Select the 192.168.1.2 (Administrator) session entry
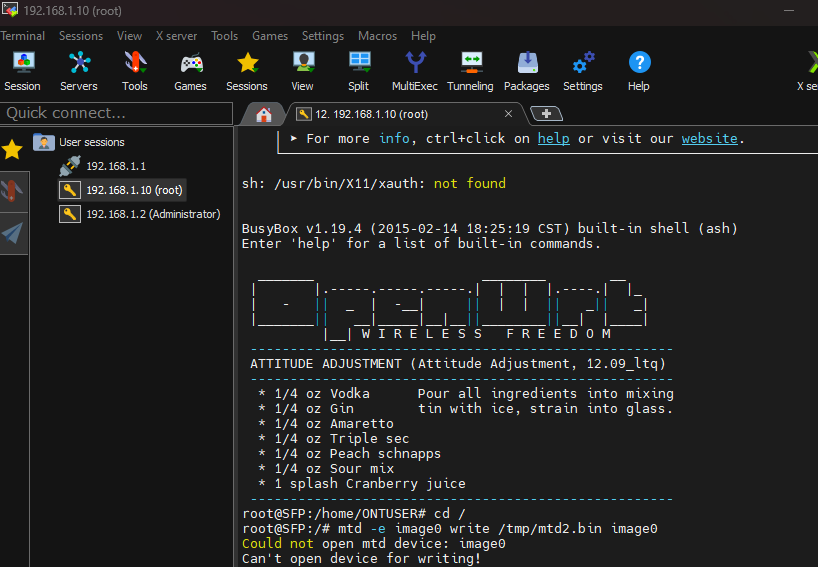Screen dimensions: 818x567 [x=153, y=214]
